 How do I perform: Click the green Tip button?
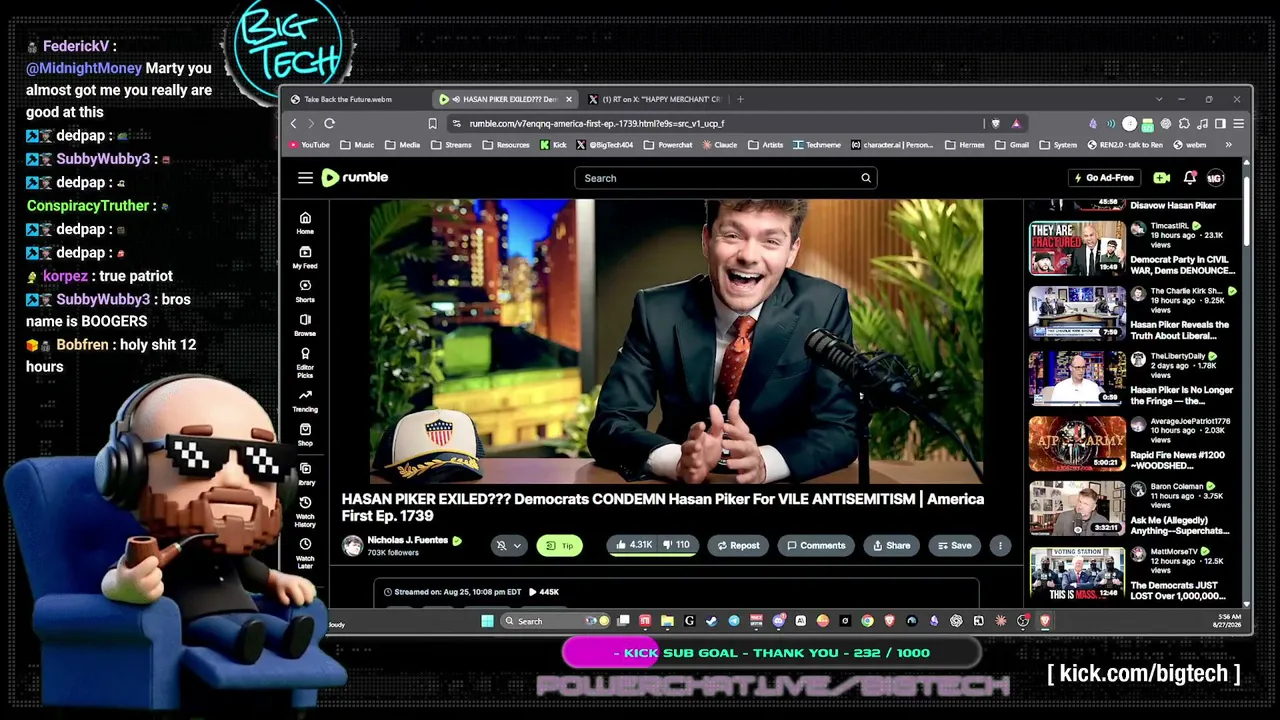click(560, 546)
